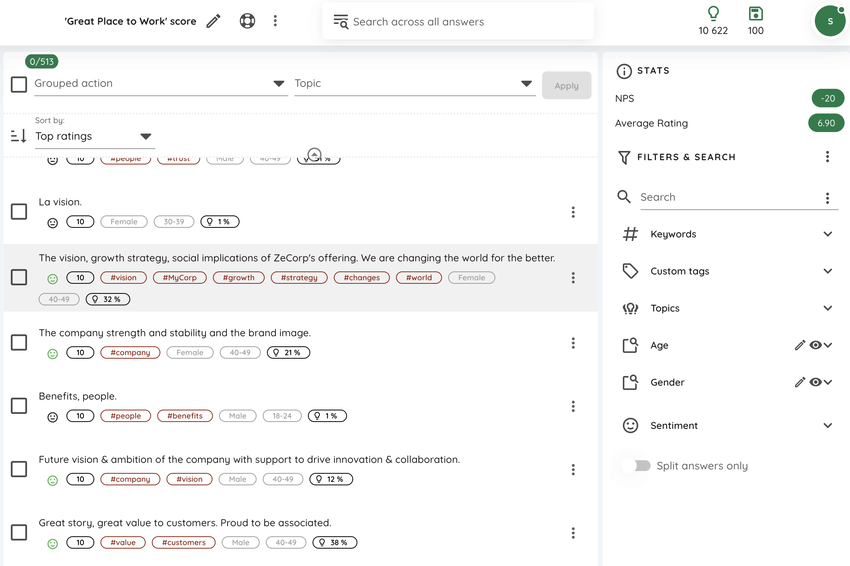Expand the Keywords filter section
The image size is (850, 566).
tap(727, 234)
